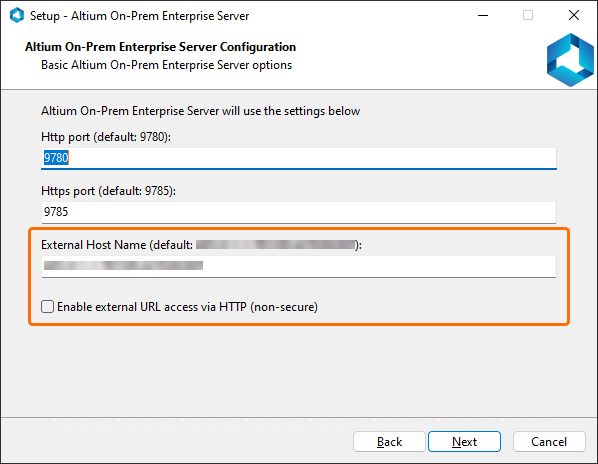Click the Altium icon in the title bar
The image size is (598, 464).
(17, 16)
